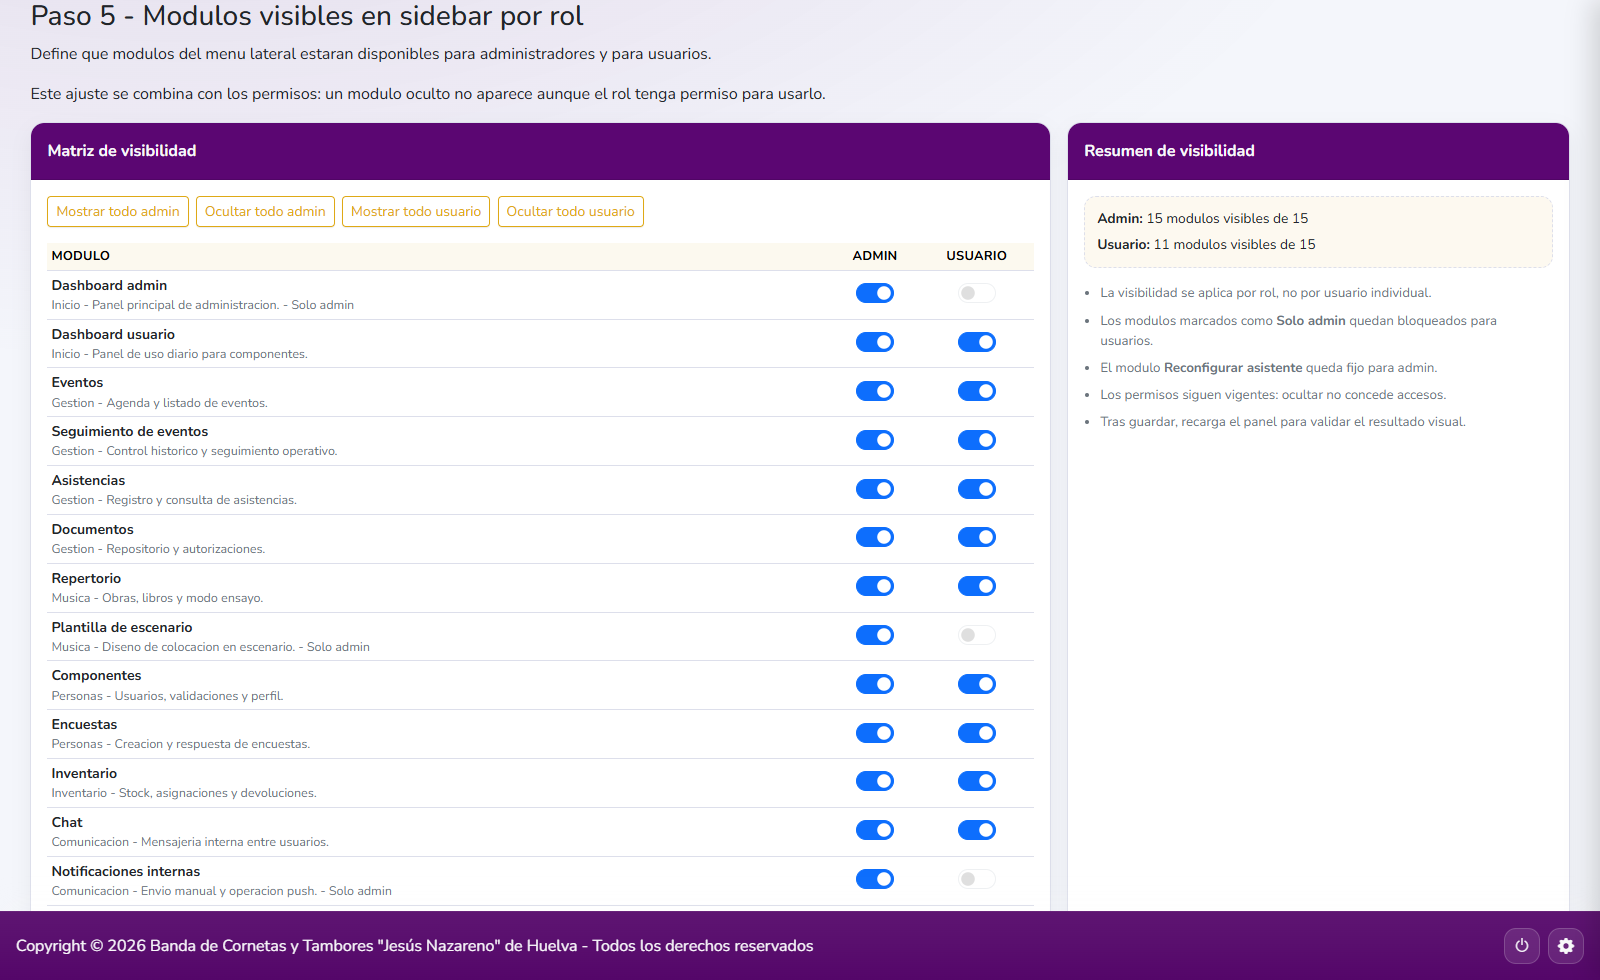Disable the USUARIO toggle for Seguimiento de eventos
This screenshot has height=980, width=1600.
click(x=976, y=440)
